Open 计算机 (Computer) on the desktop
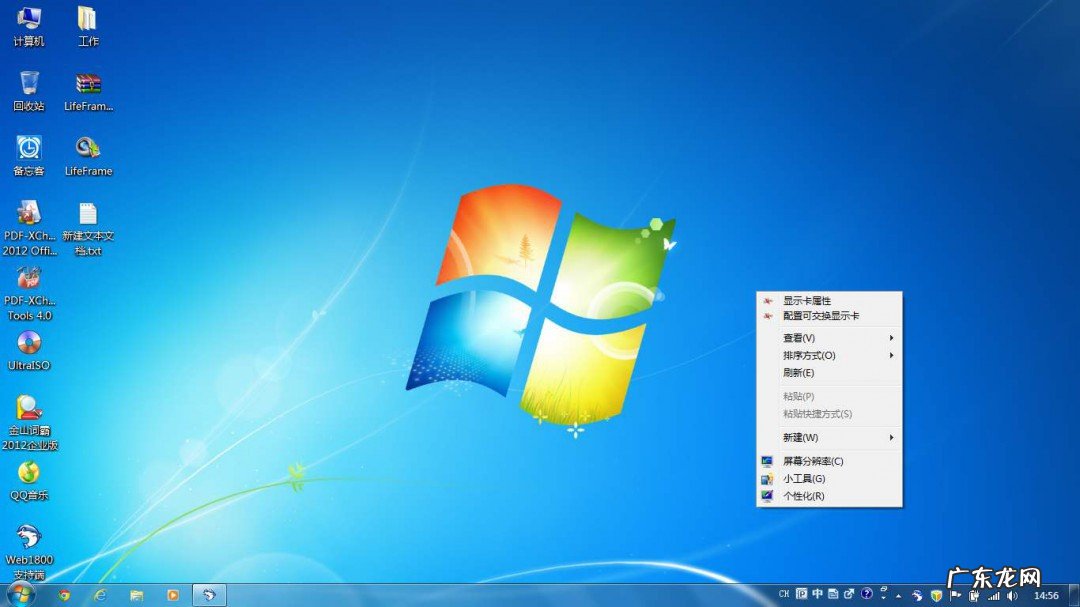 click(x=27, y=25)
